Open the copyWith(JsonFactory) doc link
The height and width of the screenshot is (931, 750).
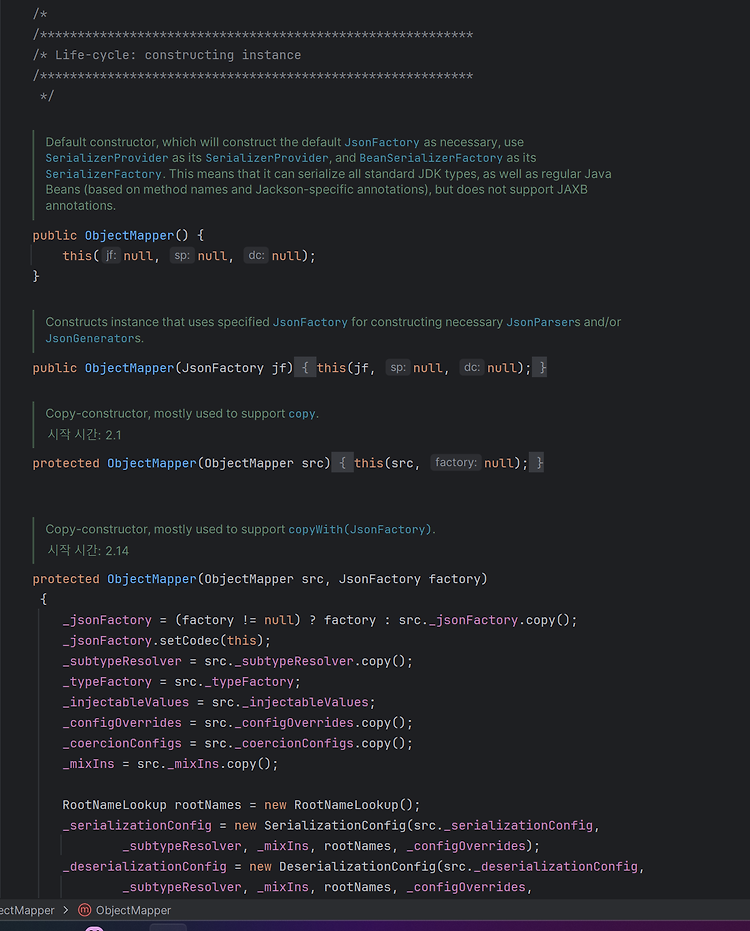click(x=360, y=530)
